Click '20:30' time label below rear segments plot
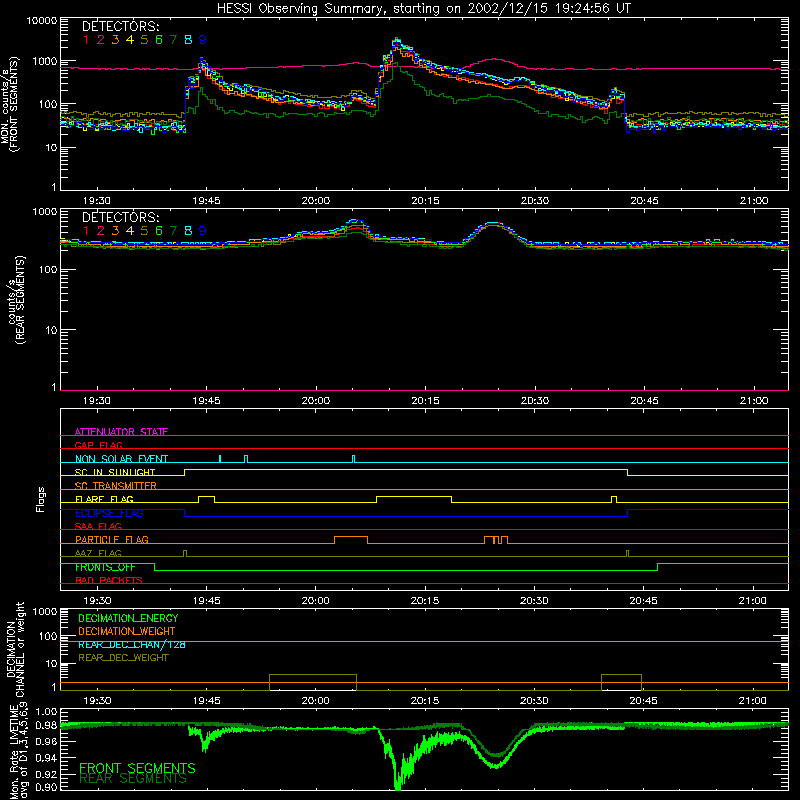 coord(535,401)
